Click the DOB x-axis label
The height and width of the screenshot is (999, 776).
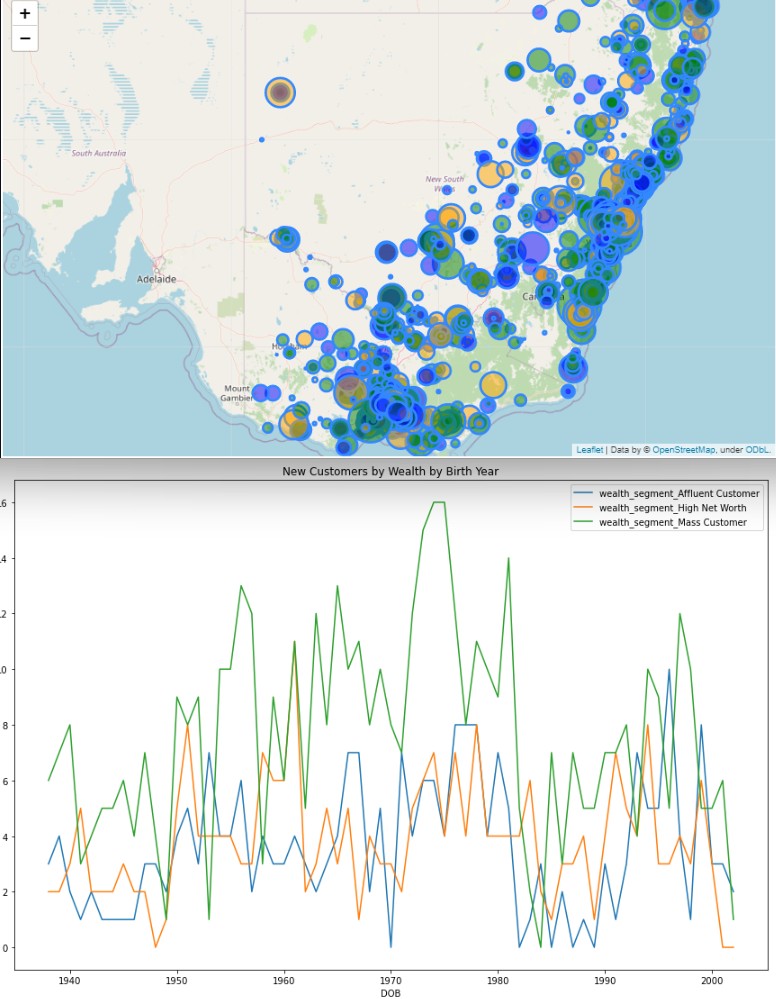(390, 993)
